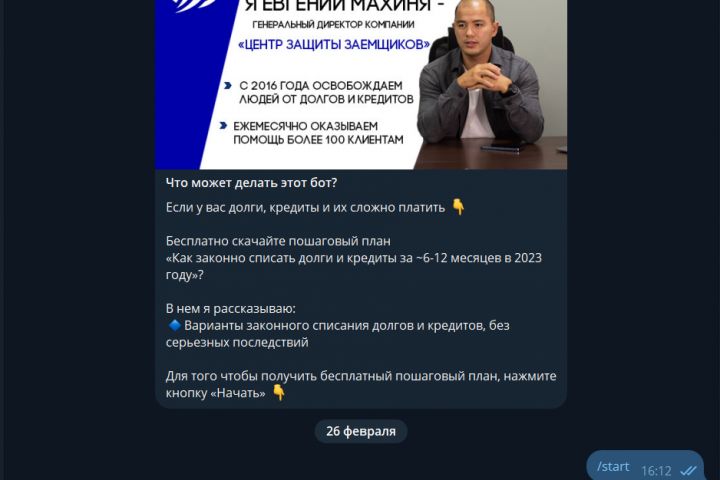This screenshot has height=480, width=720.
Task: Click the smartphone lying on the desk
Action: point(502,147)
